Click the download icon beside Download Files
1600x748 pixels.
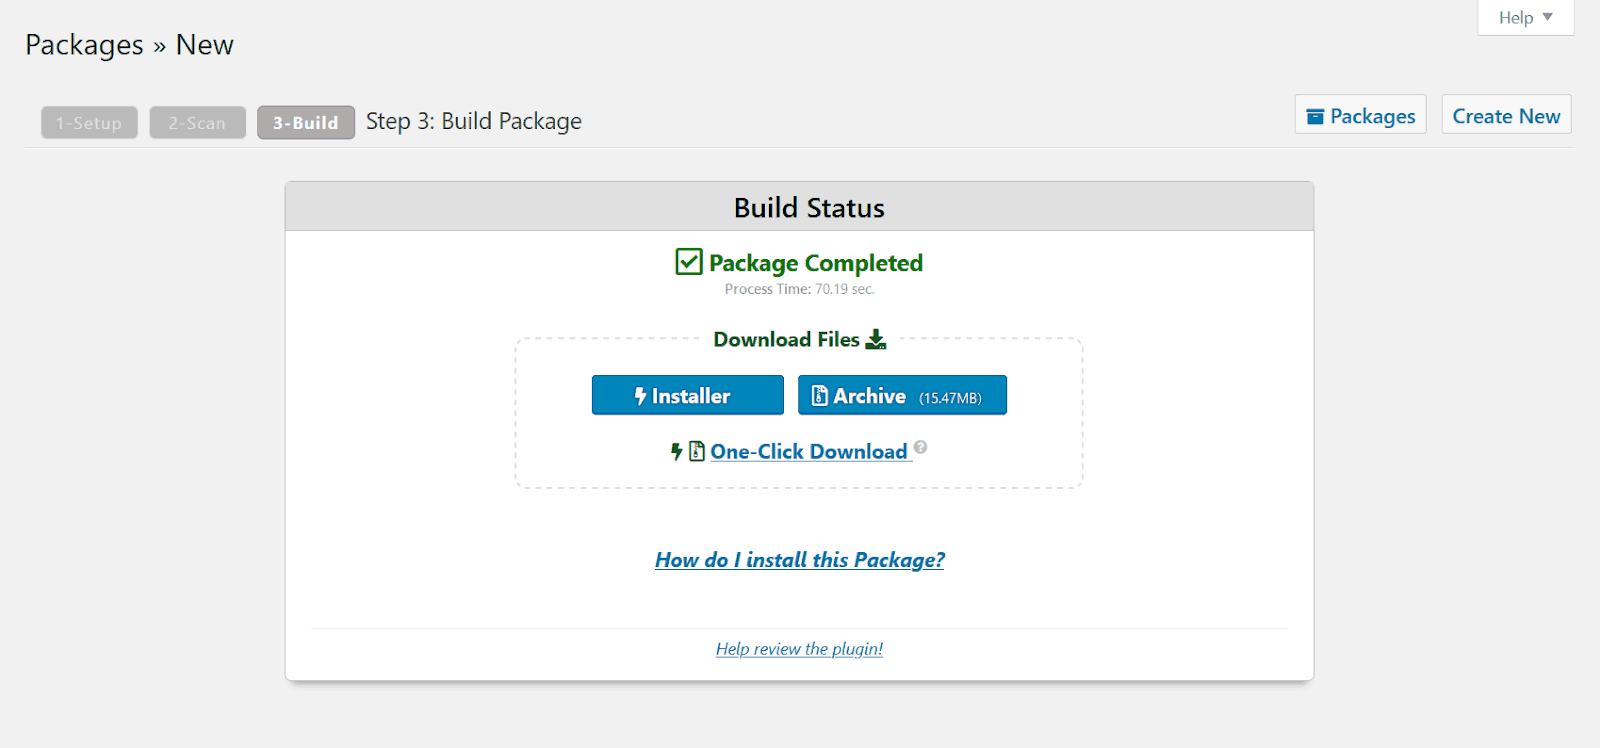click(x=875, y=339)
